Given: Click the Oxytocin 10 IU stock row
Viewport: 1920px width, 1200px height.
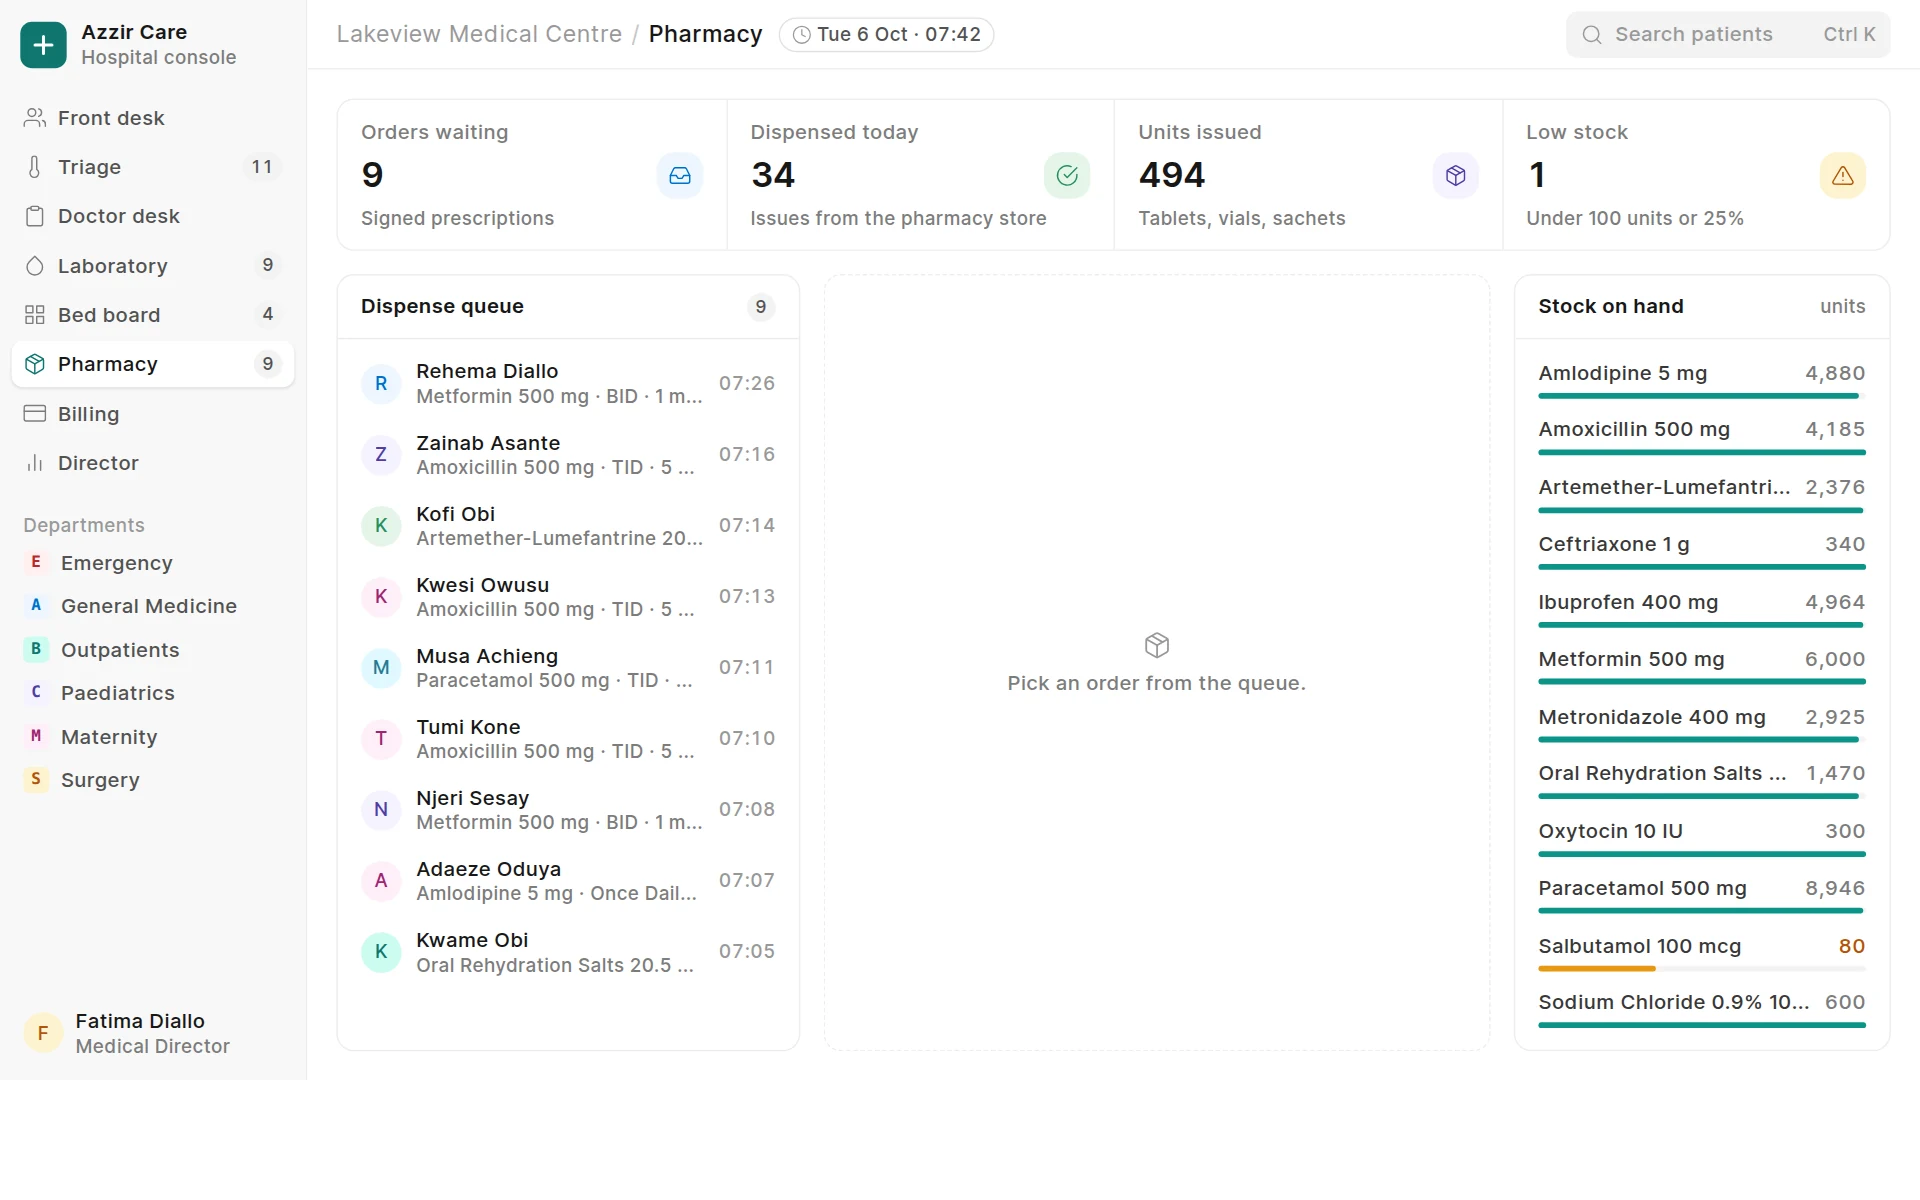Looking at the screenshot, I should [x=1702, y=840].
